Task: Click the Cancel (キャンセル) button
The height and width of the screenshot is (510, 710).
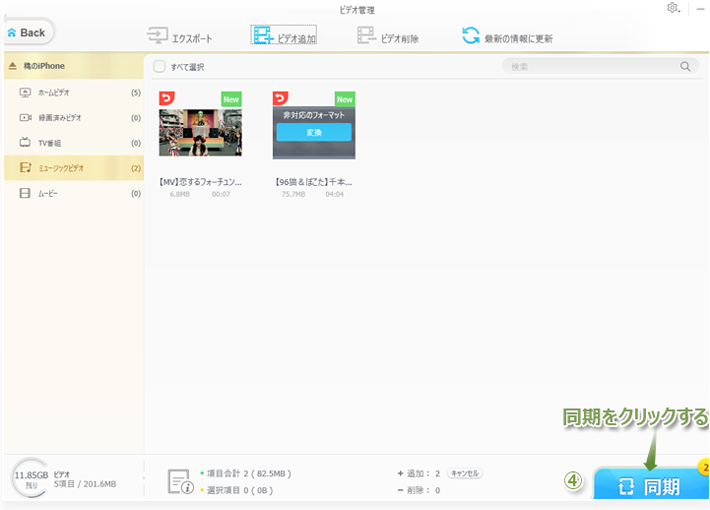Action: click(464, 473)
